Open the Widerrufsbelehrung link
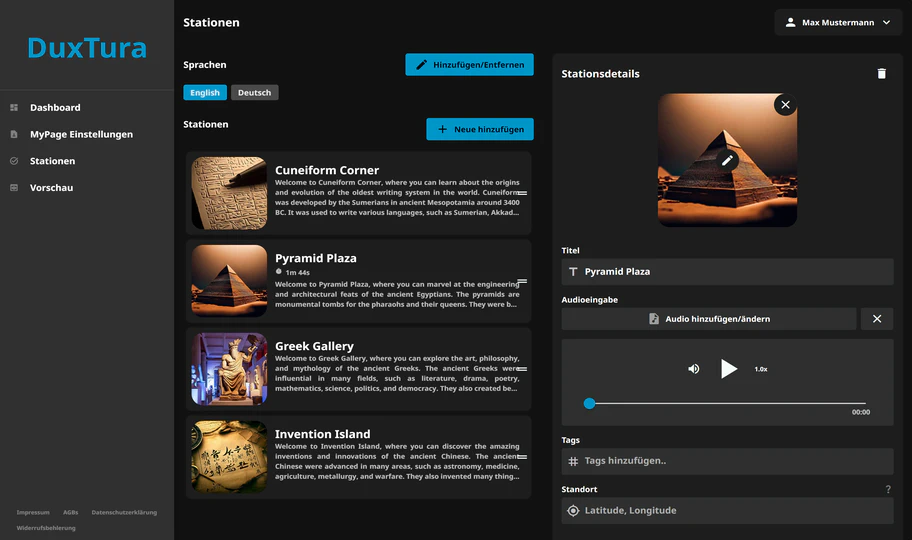Image resolution: width=912 pixels, height=540 pixels. pos(46,528)
